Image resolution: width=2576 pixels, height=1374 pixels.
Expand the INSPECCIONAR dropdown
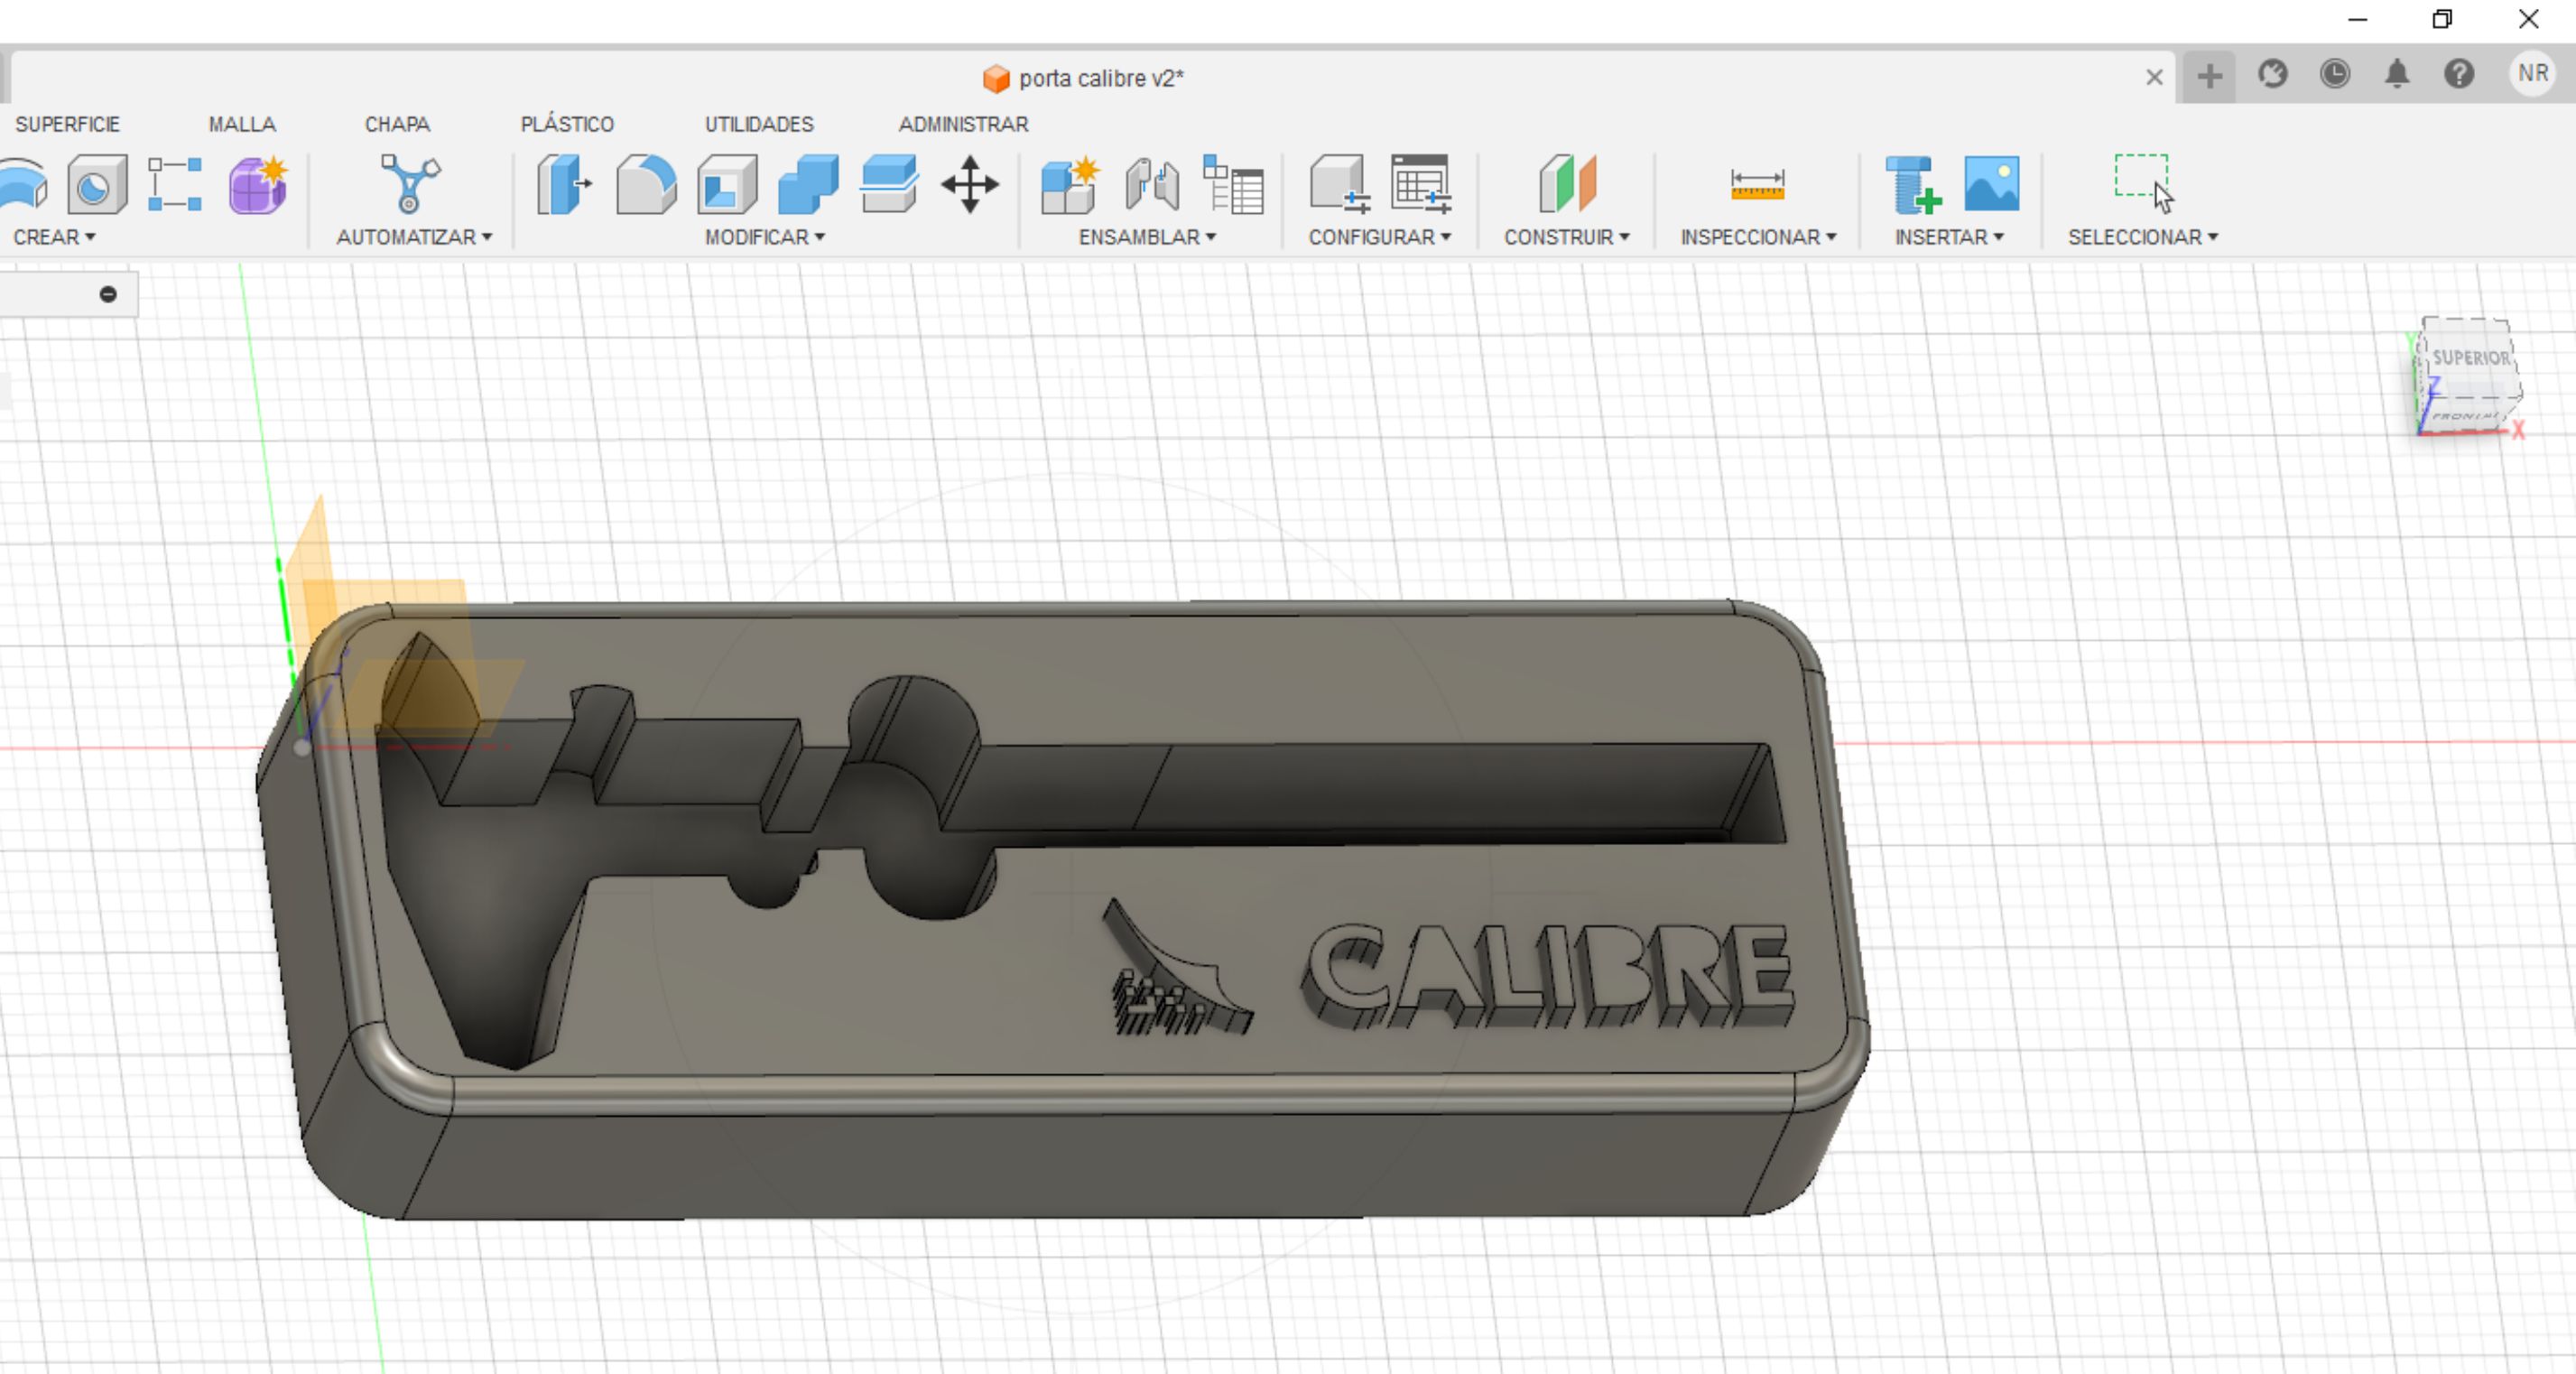coord(1758,237)
